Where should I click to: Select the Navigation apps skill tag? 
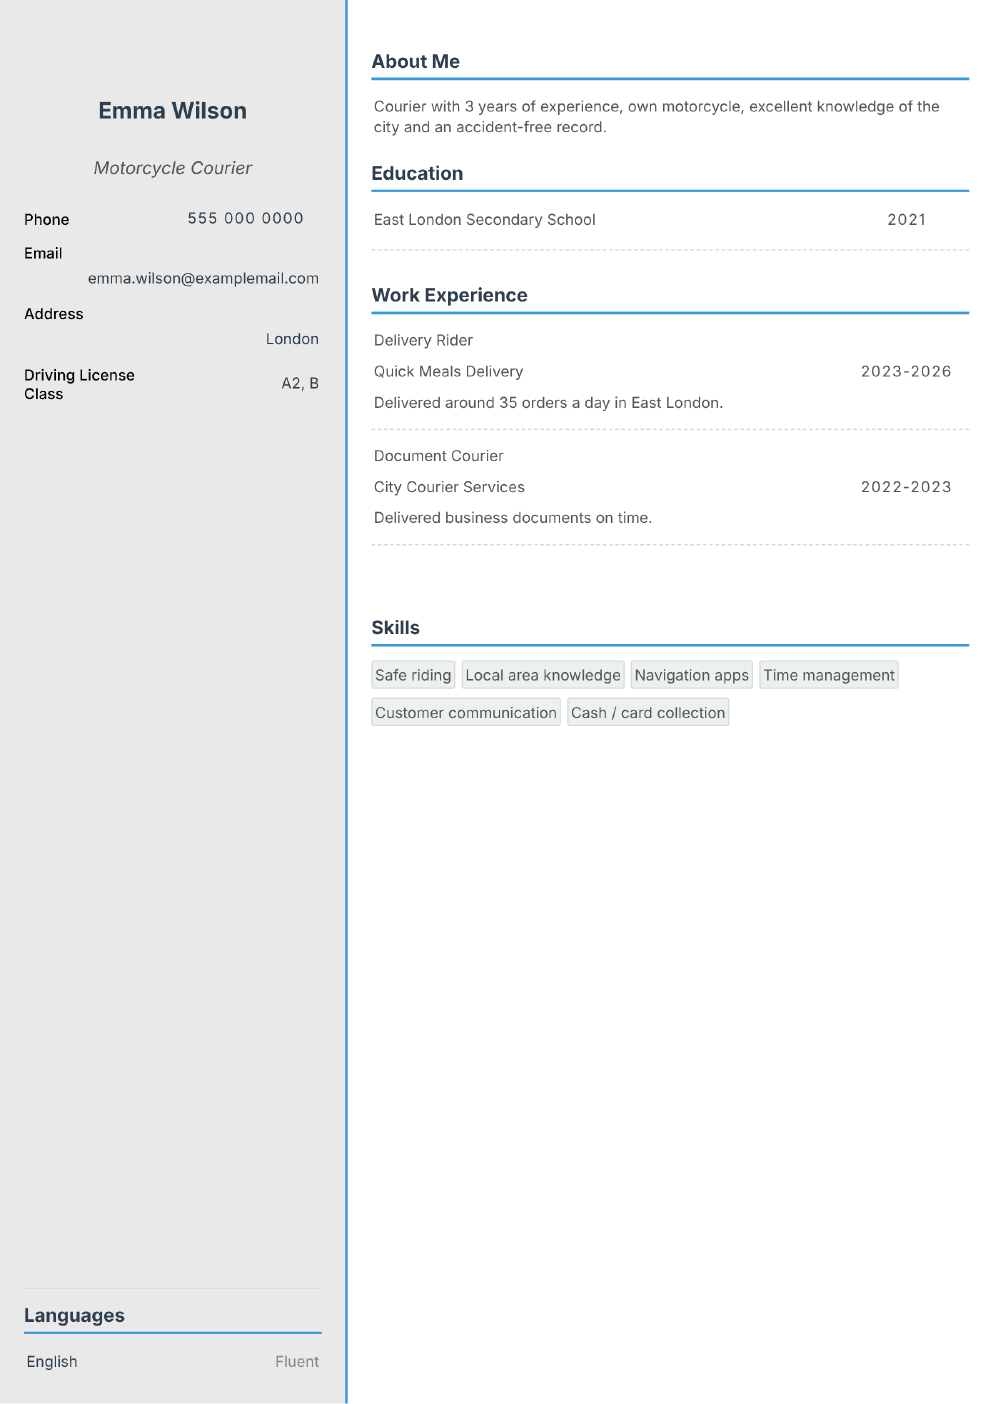[x=692, y=675]
